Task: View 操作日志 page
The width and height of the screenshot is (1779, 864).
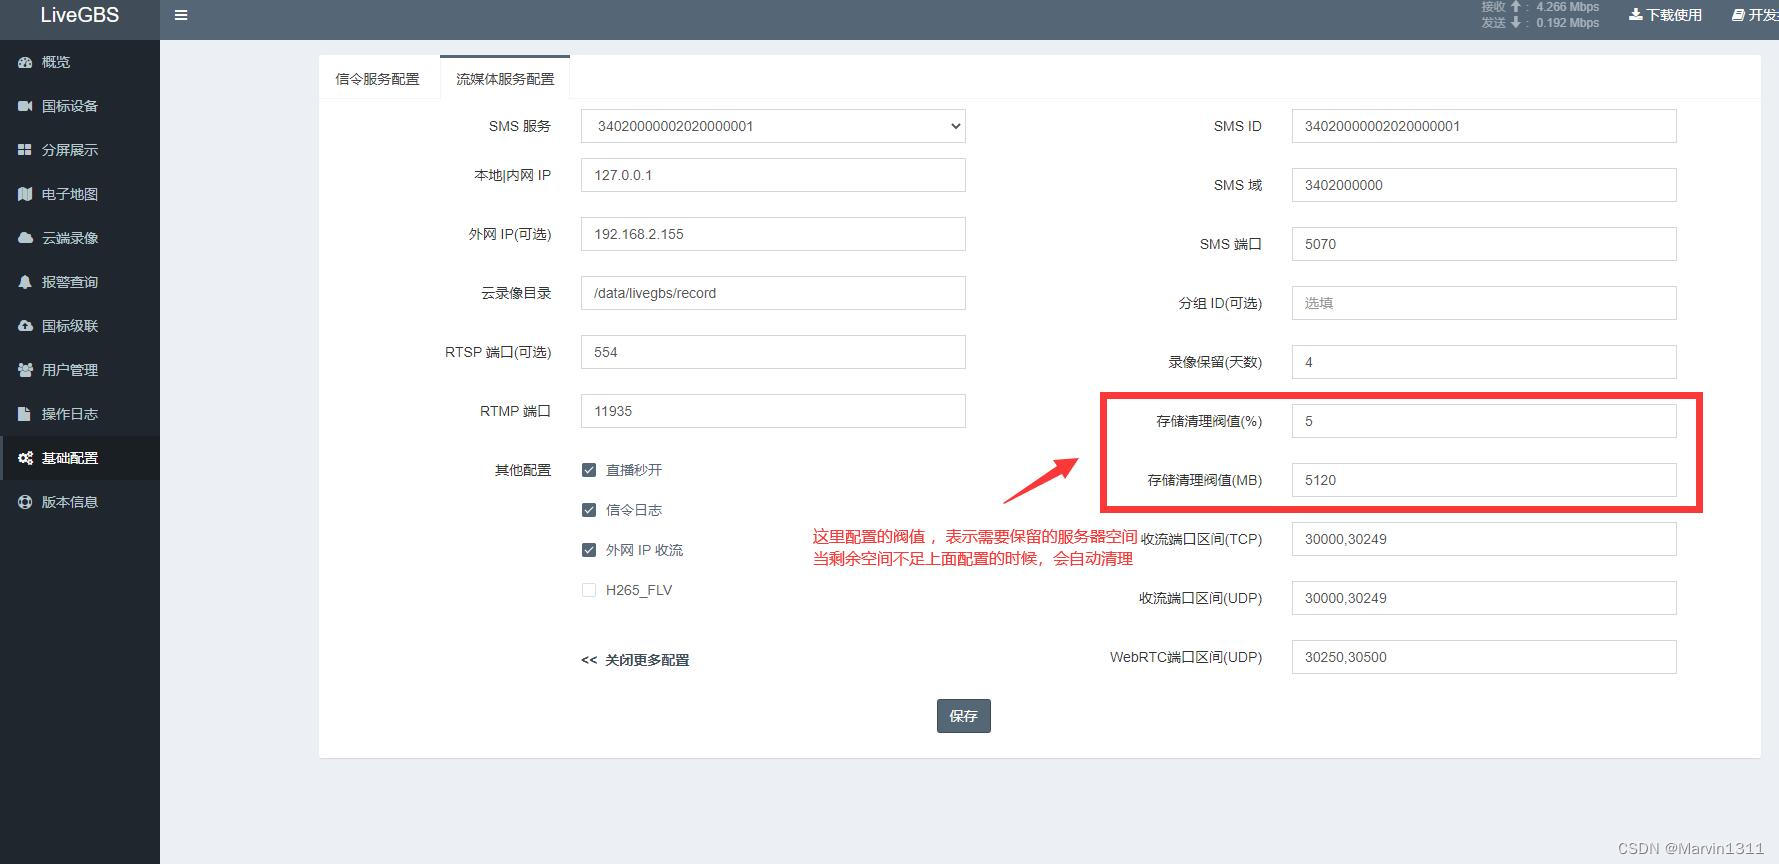Action: 80,414
